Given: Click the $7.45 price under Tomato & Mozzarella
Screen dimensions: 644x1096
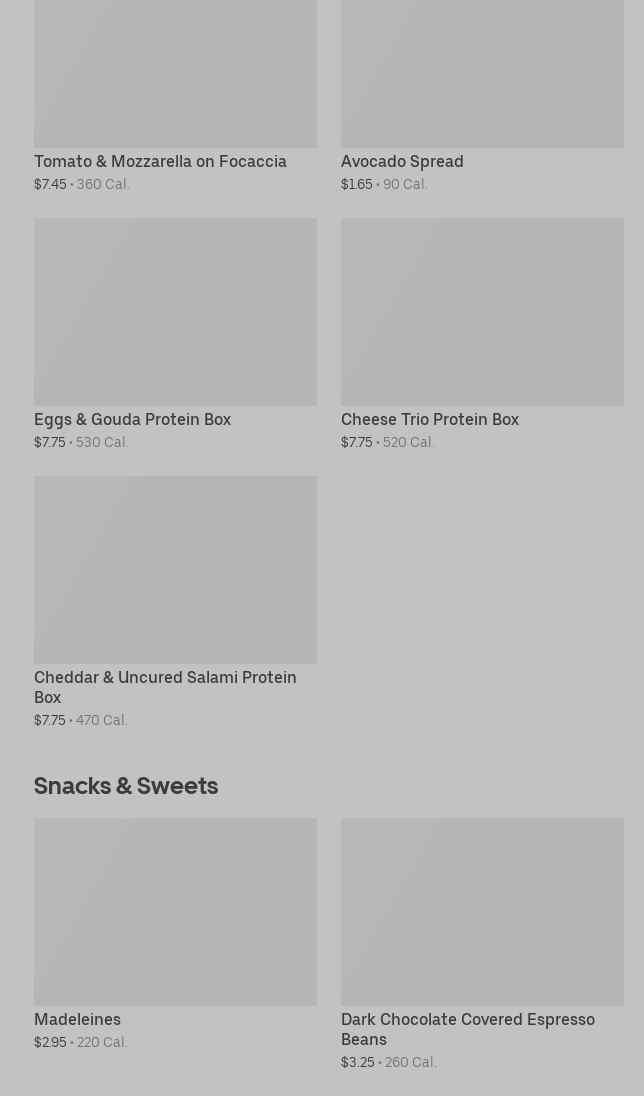Looking at the screenshot, I should 50,185.
